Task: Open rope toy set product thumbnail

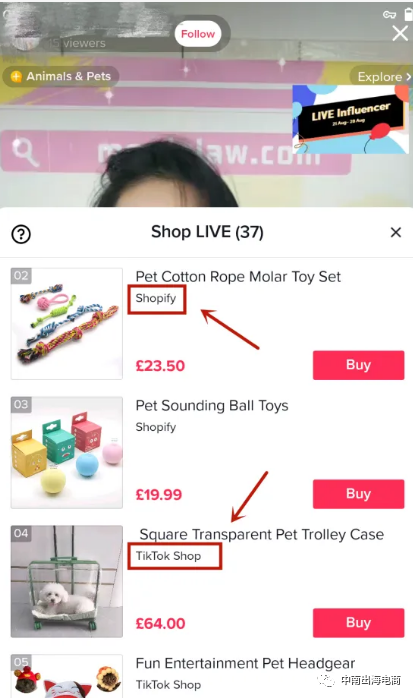Action: point(67,324)
